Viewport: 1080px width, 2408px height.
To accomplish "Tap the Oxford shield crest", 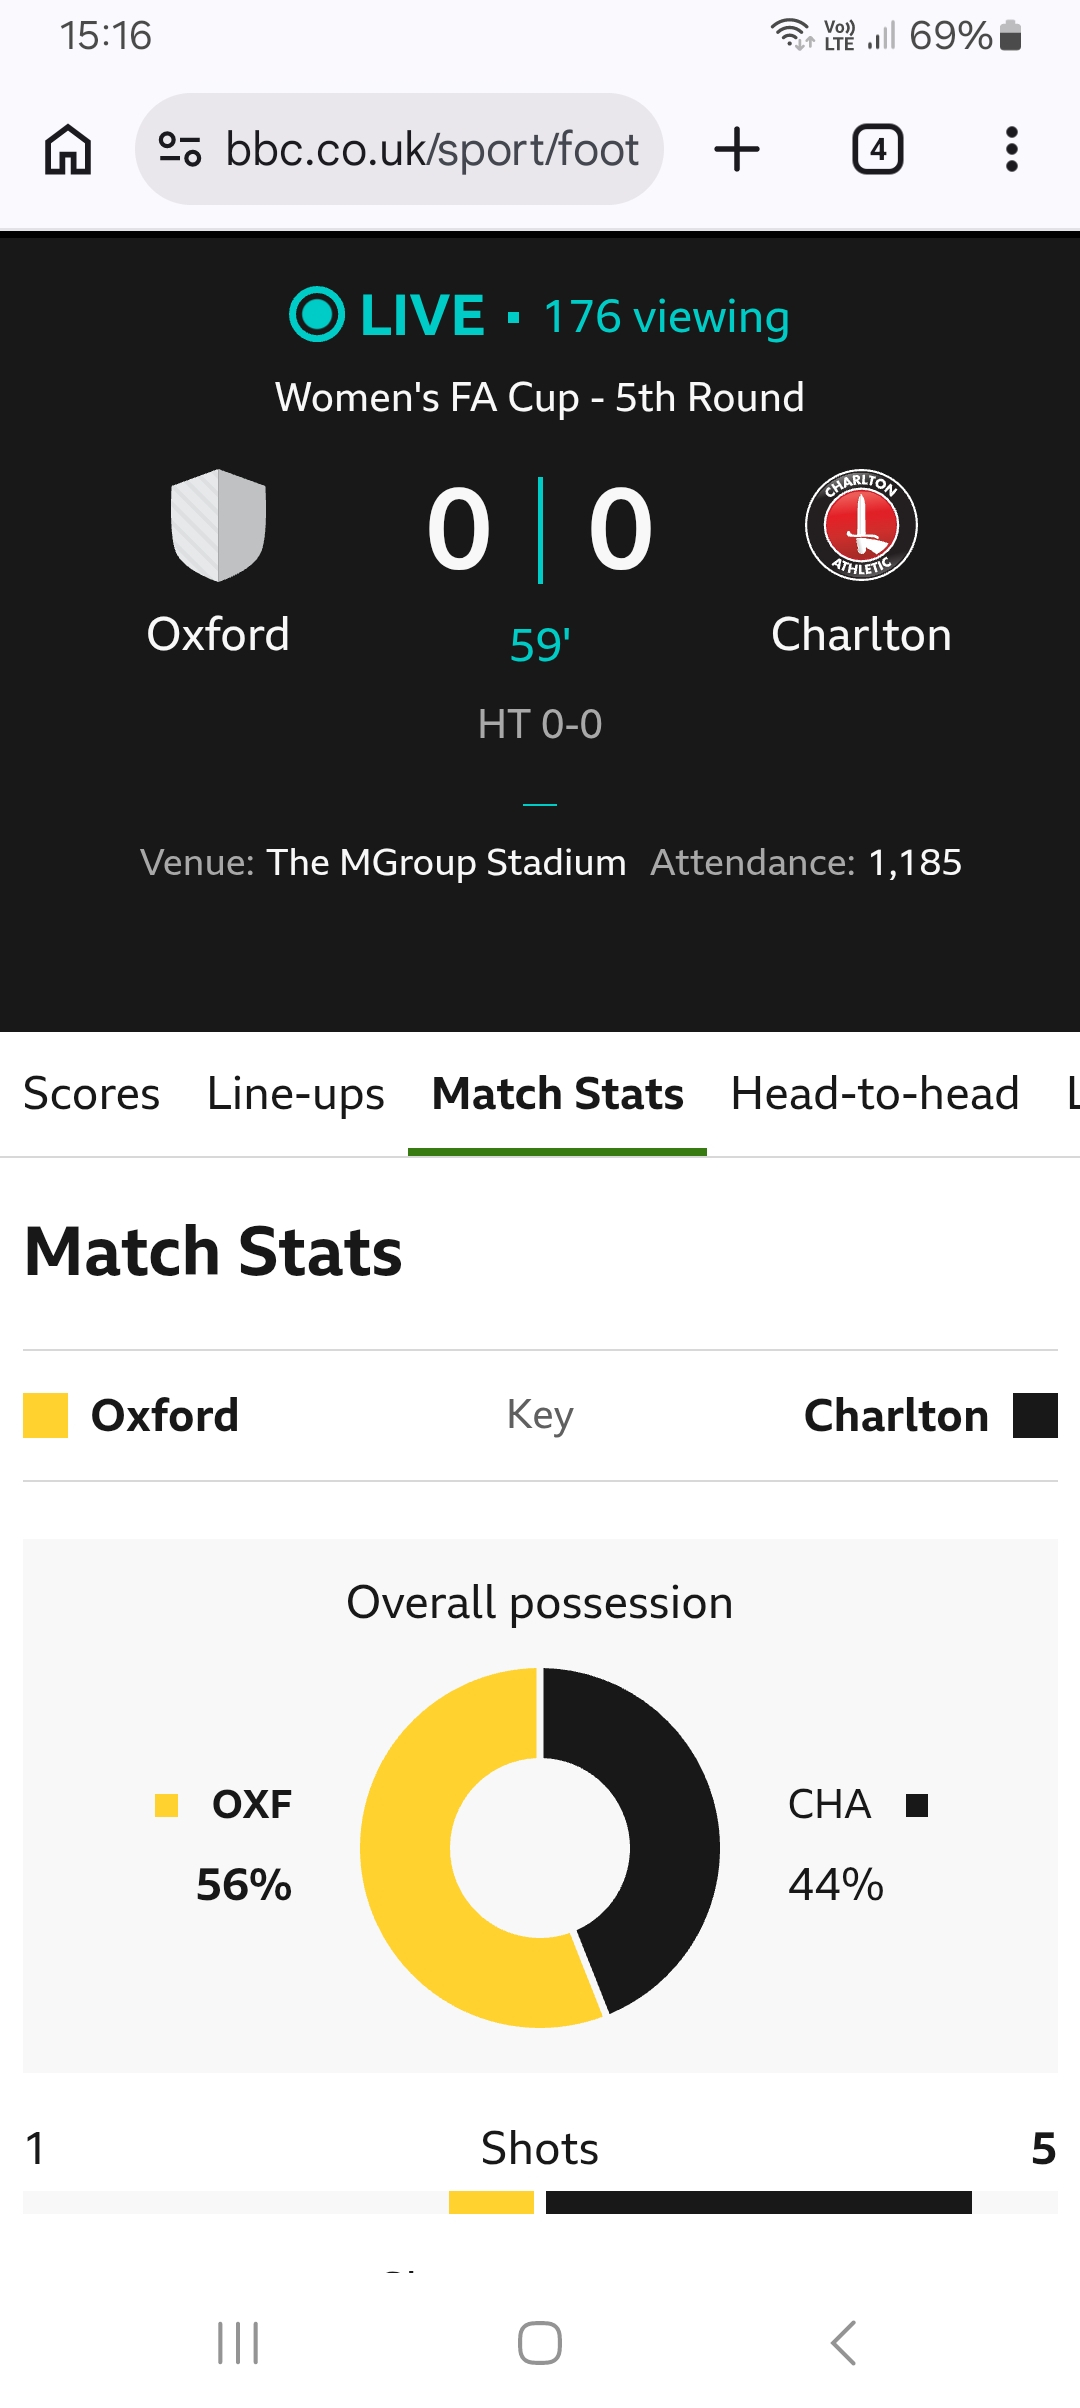I will [218, 525].
